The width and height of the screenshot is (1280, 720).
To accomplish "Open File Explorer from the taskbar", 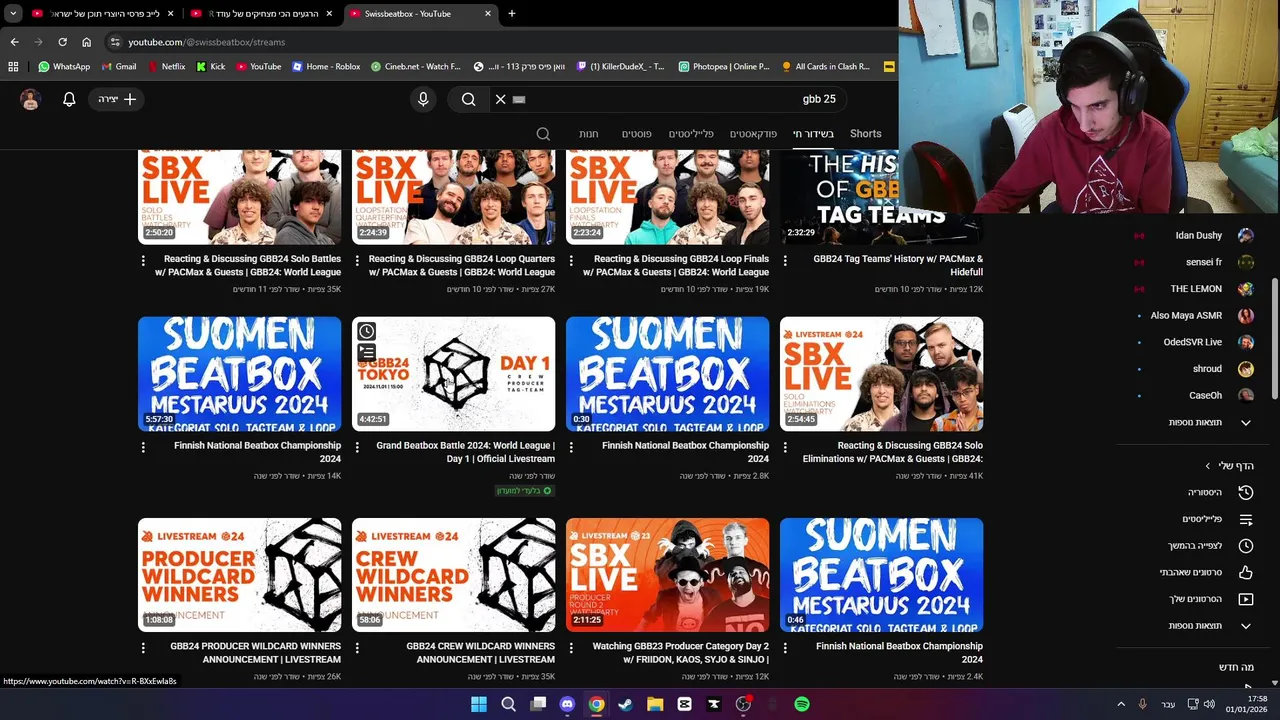I will click(655, 704).
